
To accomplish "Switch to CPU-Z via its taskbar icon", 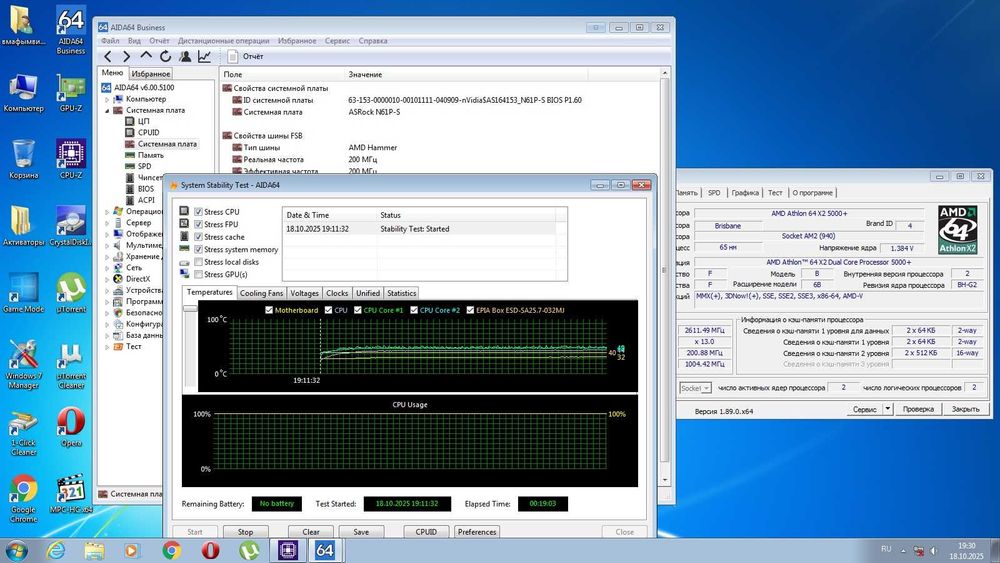I will [288, 550].
